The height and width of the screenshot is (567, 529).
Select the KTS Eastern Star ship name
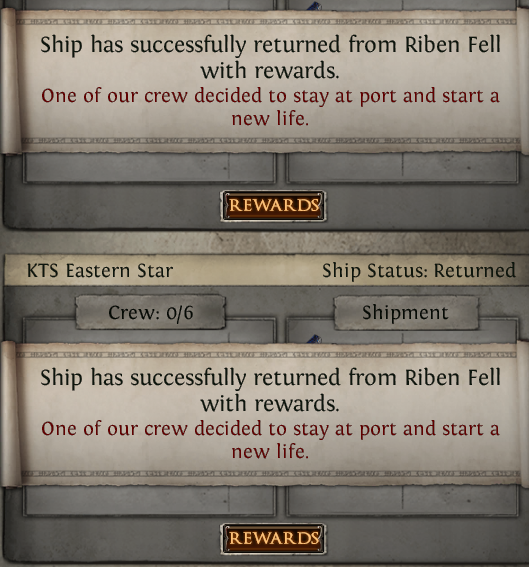(100, 271)
